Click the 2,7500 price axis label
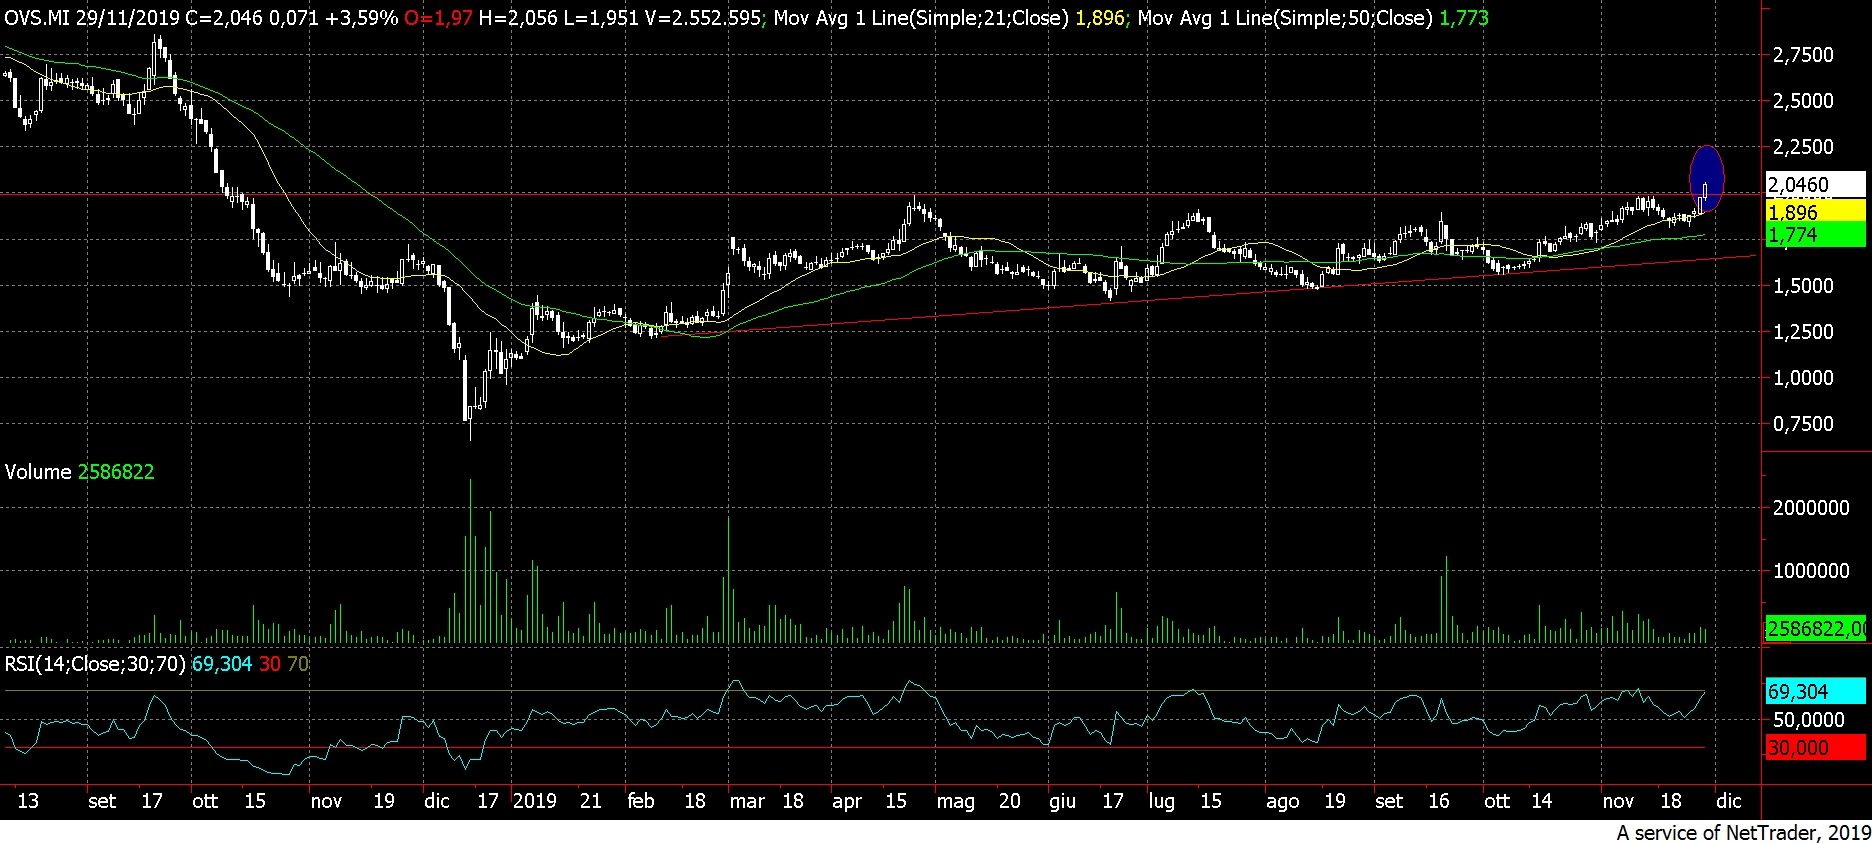The width and height of the screenshot is (1872, 844). point(1803,55)
